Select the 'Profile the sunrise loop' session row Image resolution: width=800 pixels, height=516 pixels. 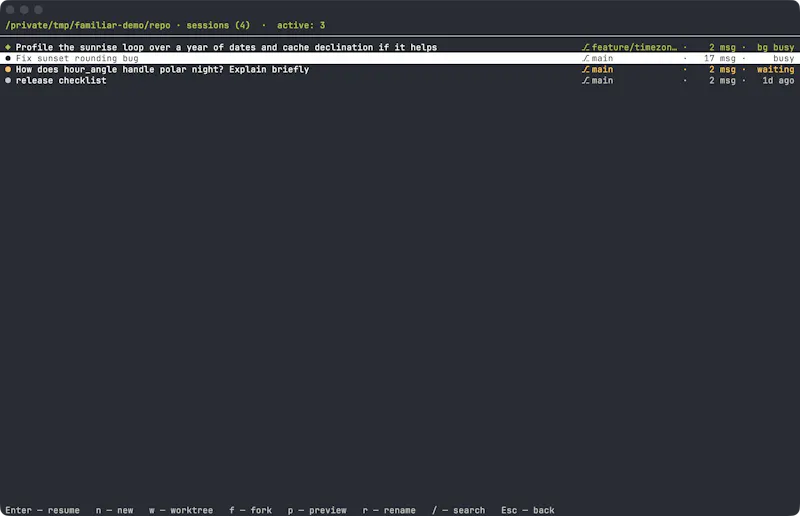[x=400, y=47]
